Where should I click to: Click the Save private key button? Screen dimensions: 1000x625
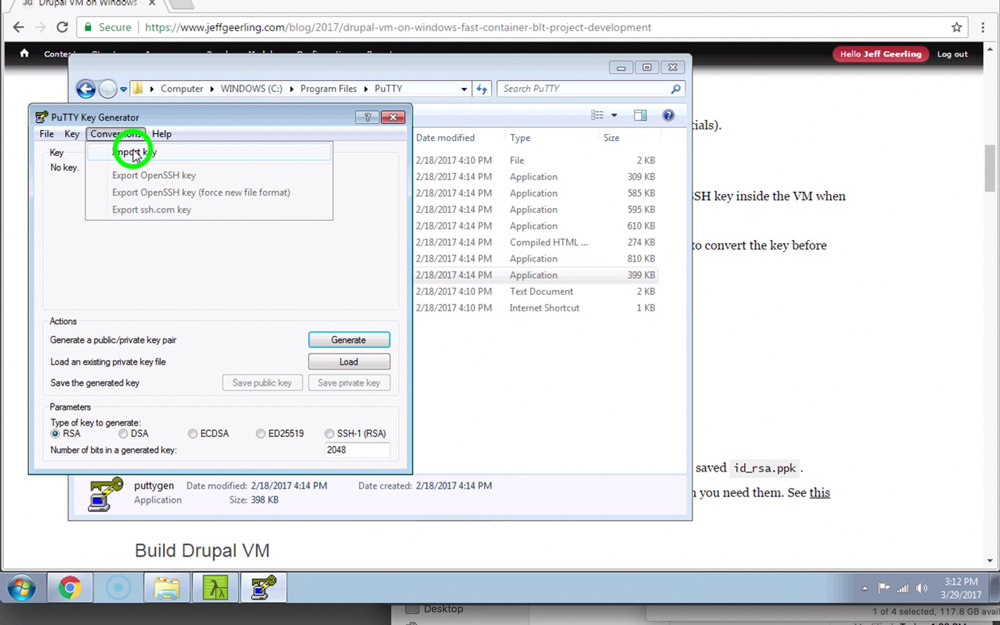pyautogui.click(x=349, y=383)
